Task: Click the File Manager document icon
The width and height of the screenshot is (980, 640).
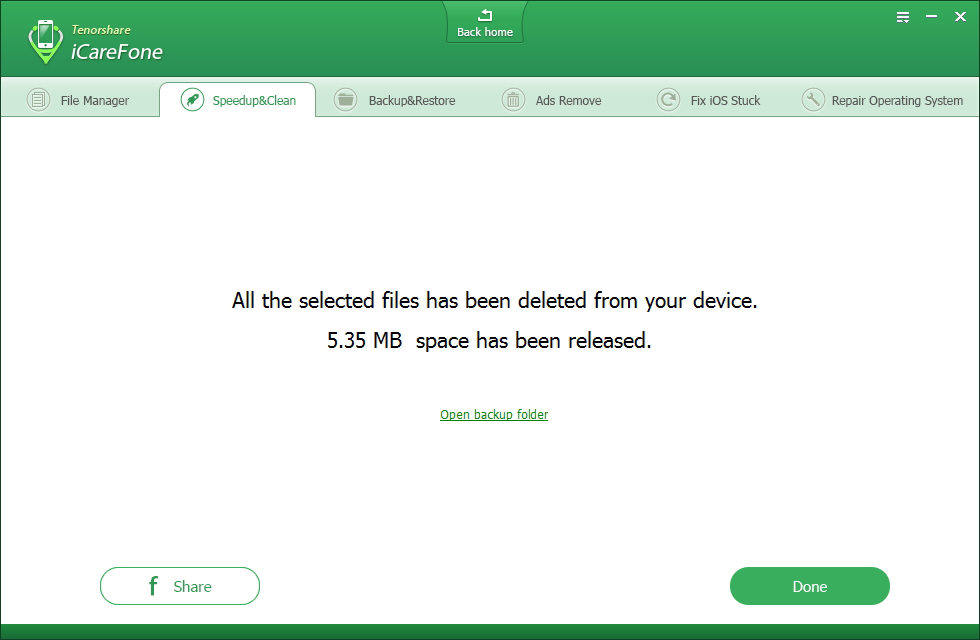Action: (x=38, y=100)
